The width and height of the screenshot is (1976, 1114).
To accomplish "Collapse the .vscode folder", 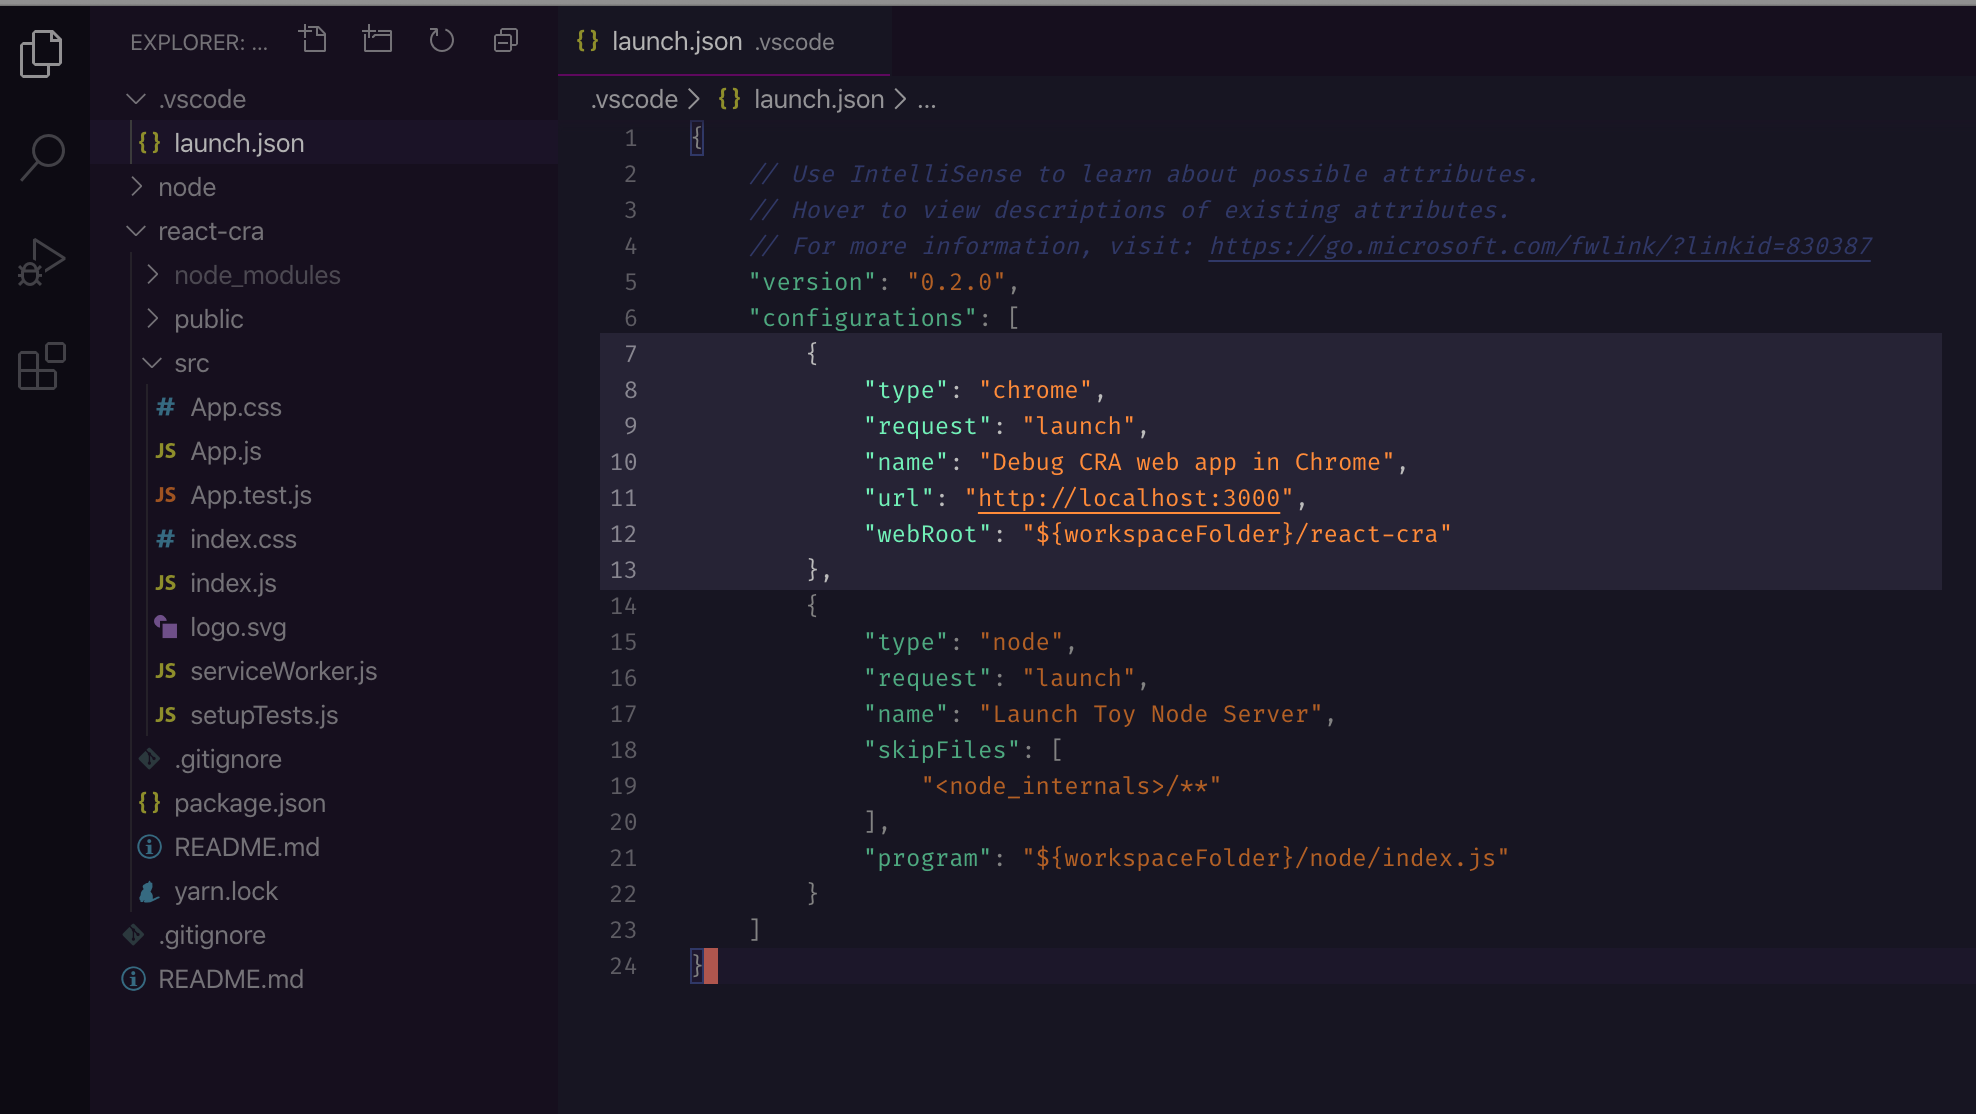I will [202, 99].
